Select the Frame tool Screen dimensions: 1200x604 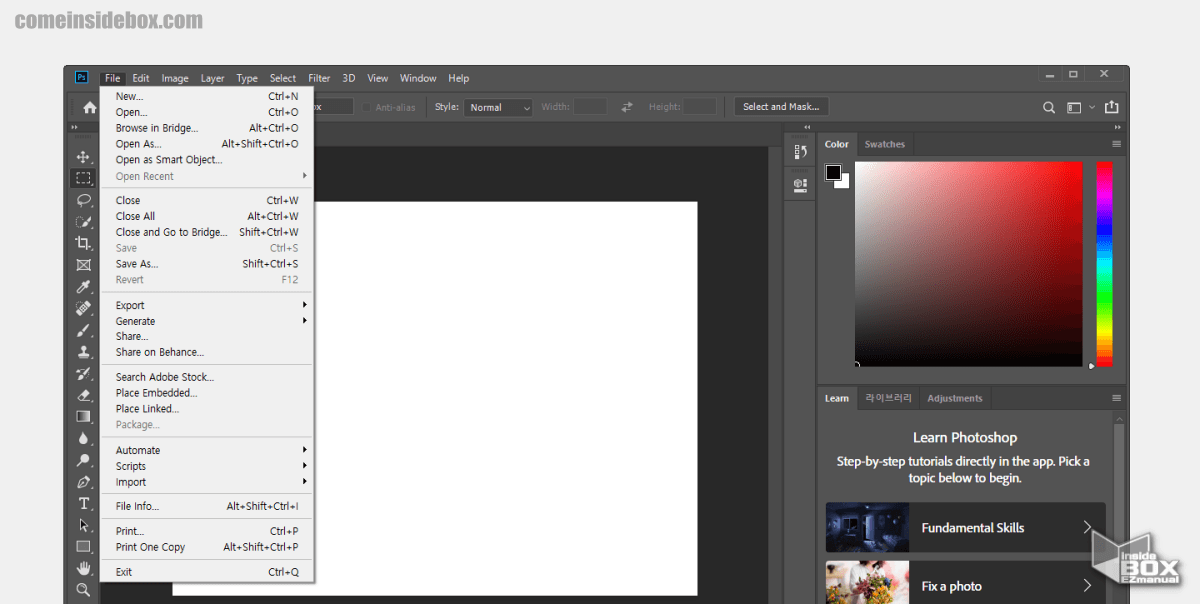point(84,265)
